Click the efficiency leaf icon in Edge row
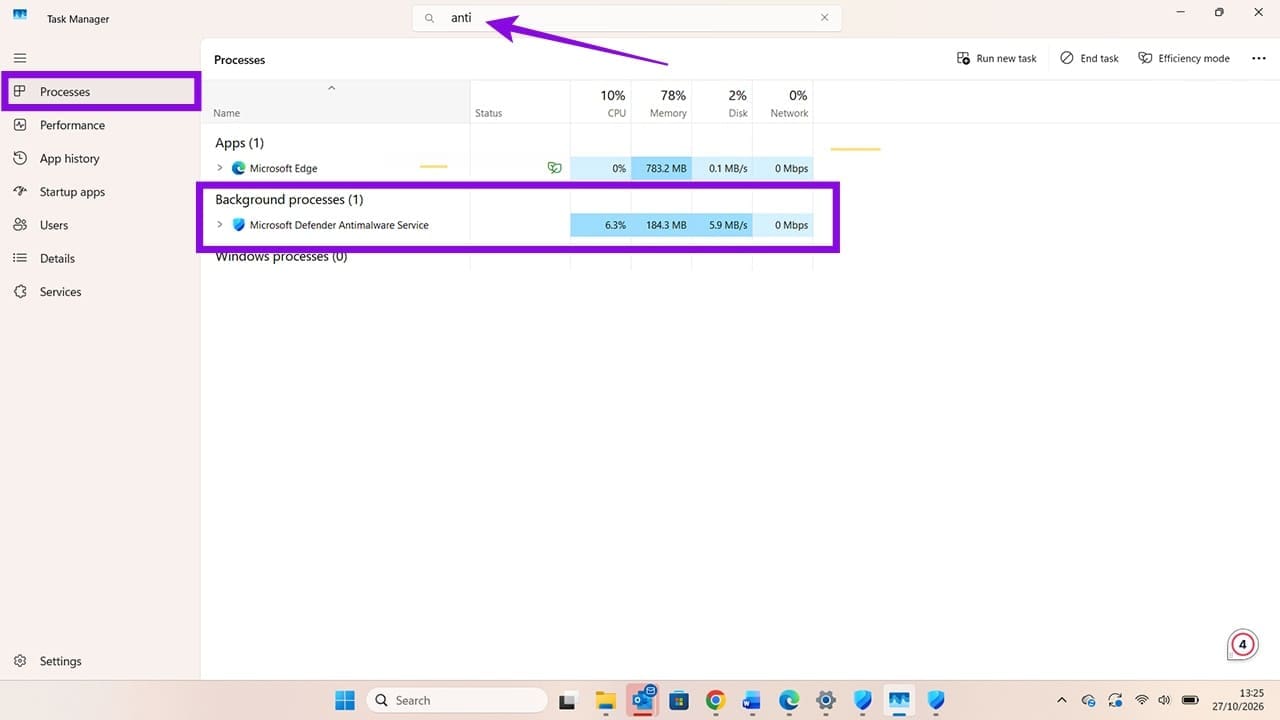 tap(555, 168)
